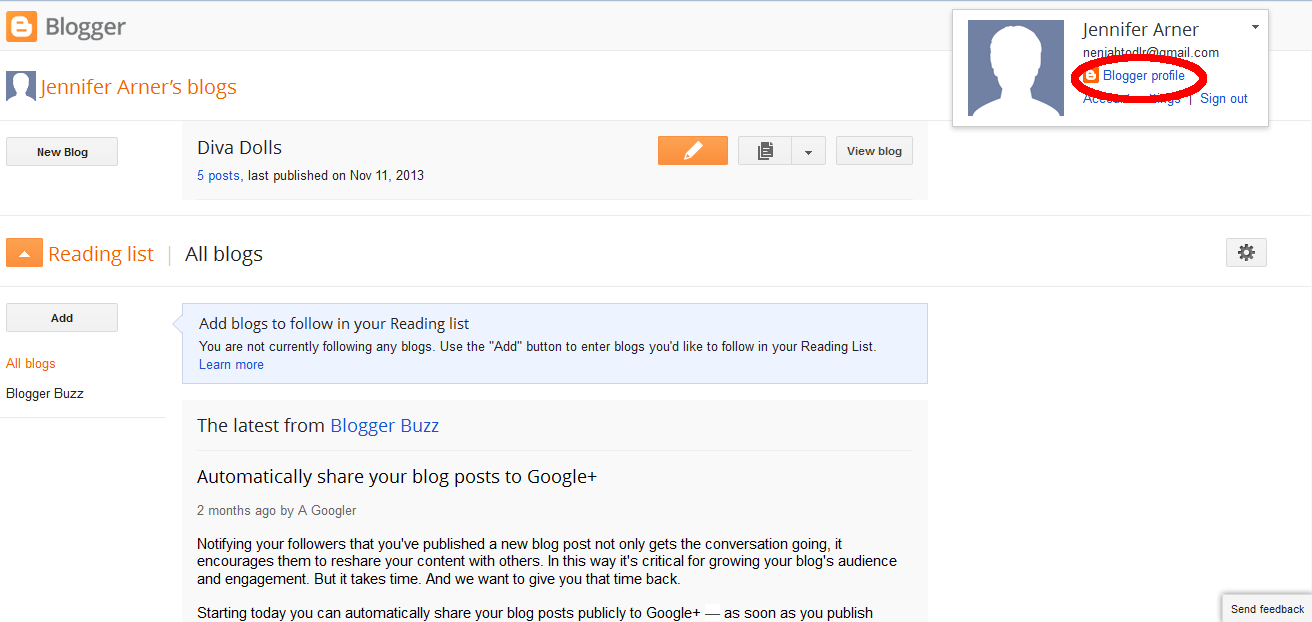This screenshot has width=1312, height=622.
Task: Click the Add button in Reading list
Action: click(x=62, y=318)
